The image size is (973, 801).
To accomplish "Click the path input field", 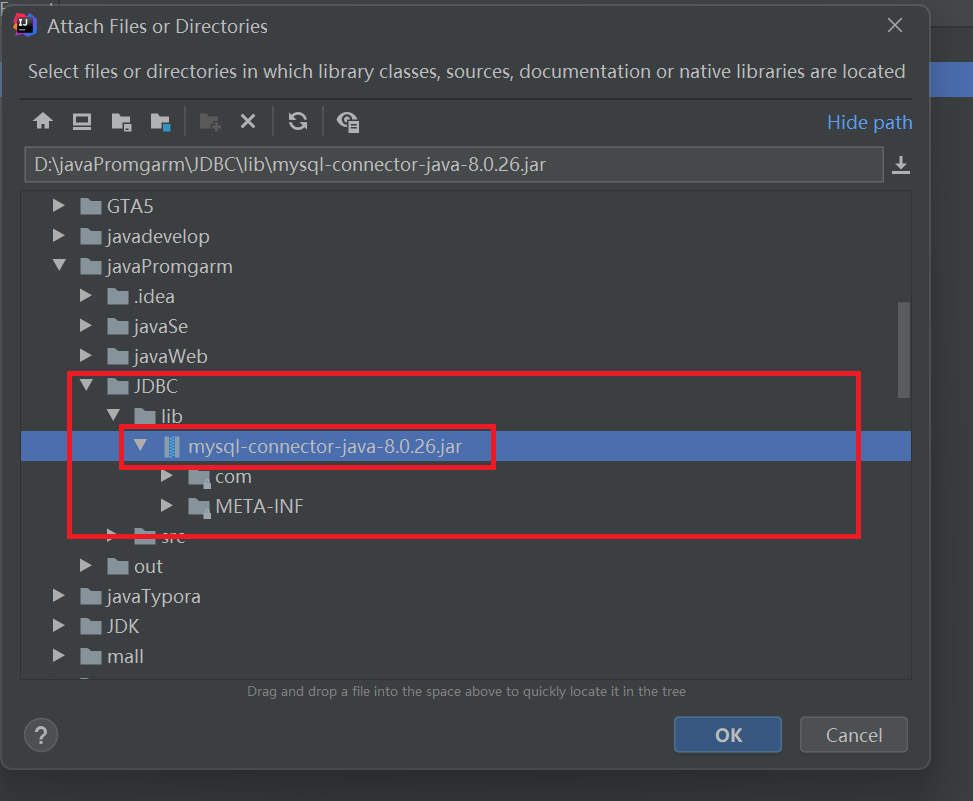I will pyautogui.click(x=452, y=165).
